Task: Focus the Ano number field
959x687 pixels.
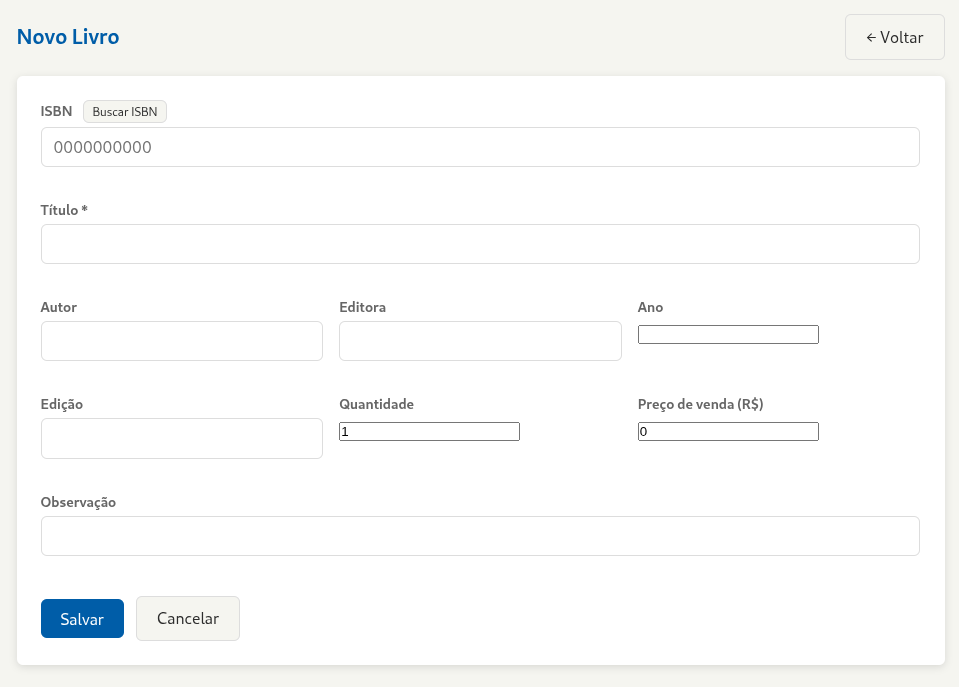Action: [728, 335]
